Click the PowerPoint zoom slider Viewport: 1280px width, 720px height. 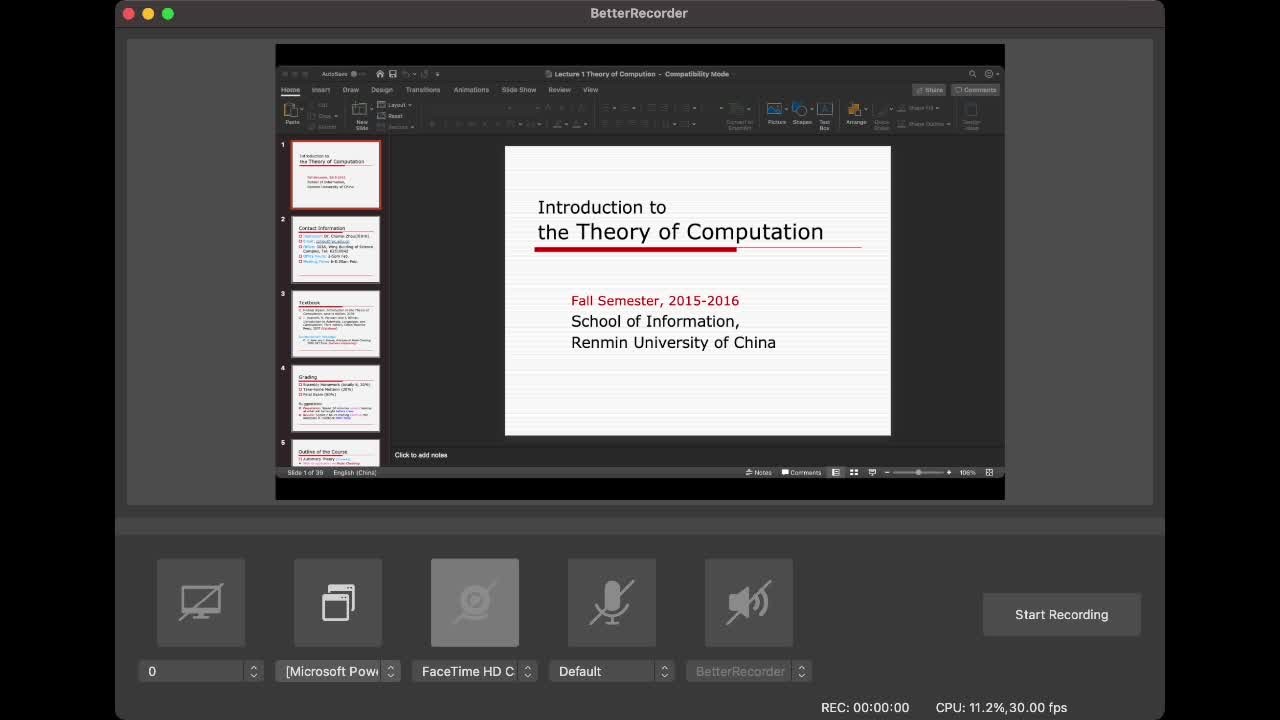coord(918,472)
